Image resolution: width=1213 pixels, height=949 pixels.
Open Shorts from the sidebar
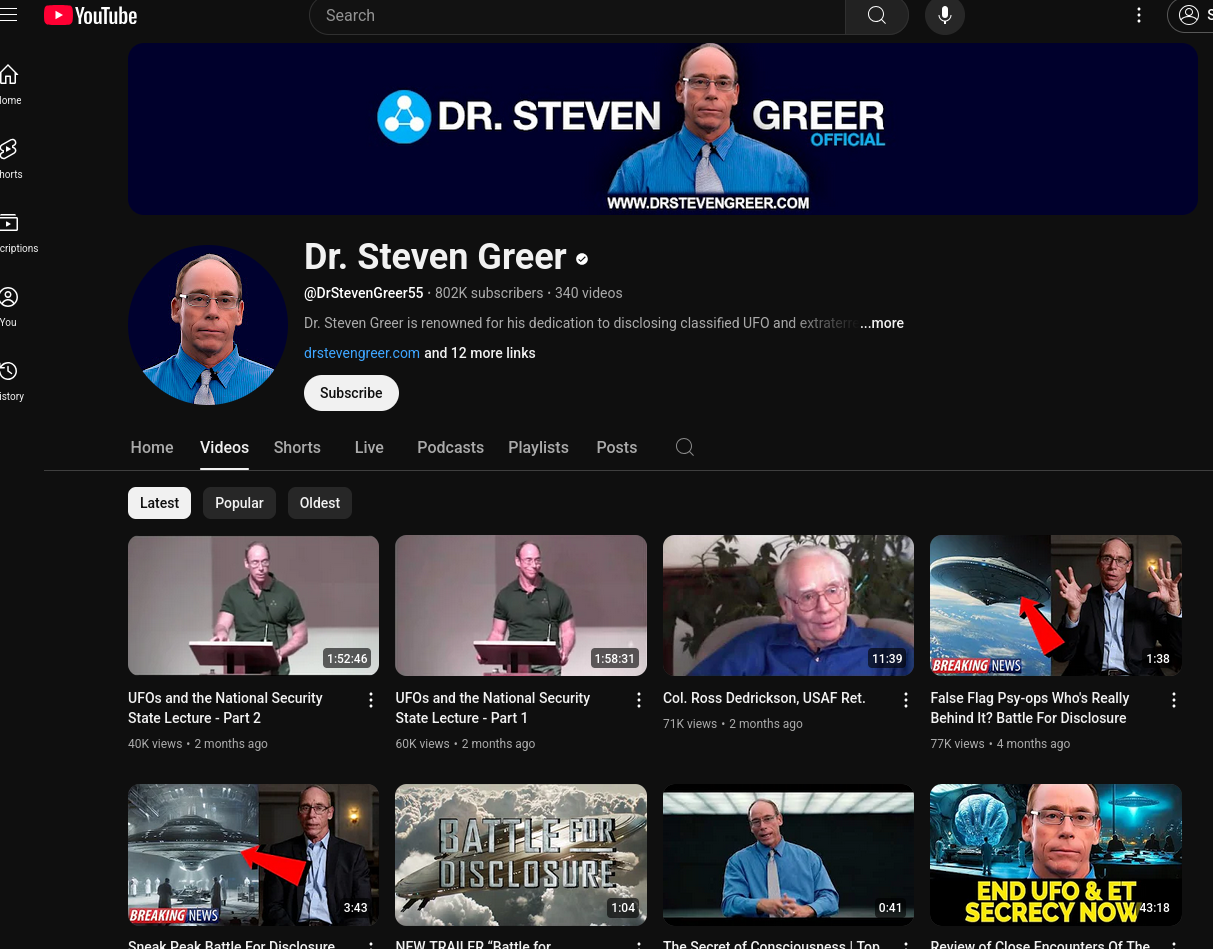pyautogui.click(x=8, y=159)
